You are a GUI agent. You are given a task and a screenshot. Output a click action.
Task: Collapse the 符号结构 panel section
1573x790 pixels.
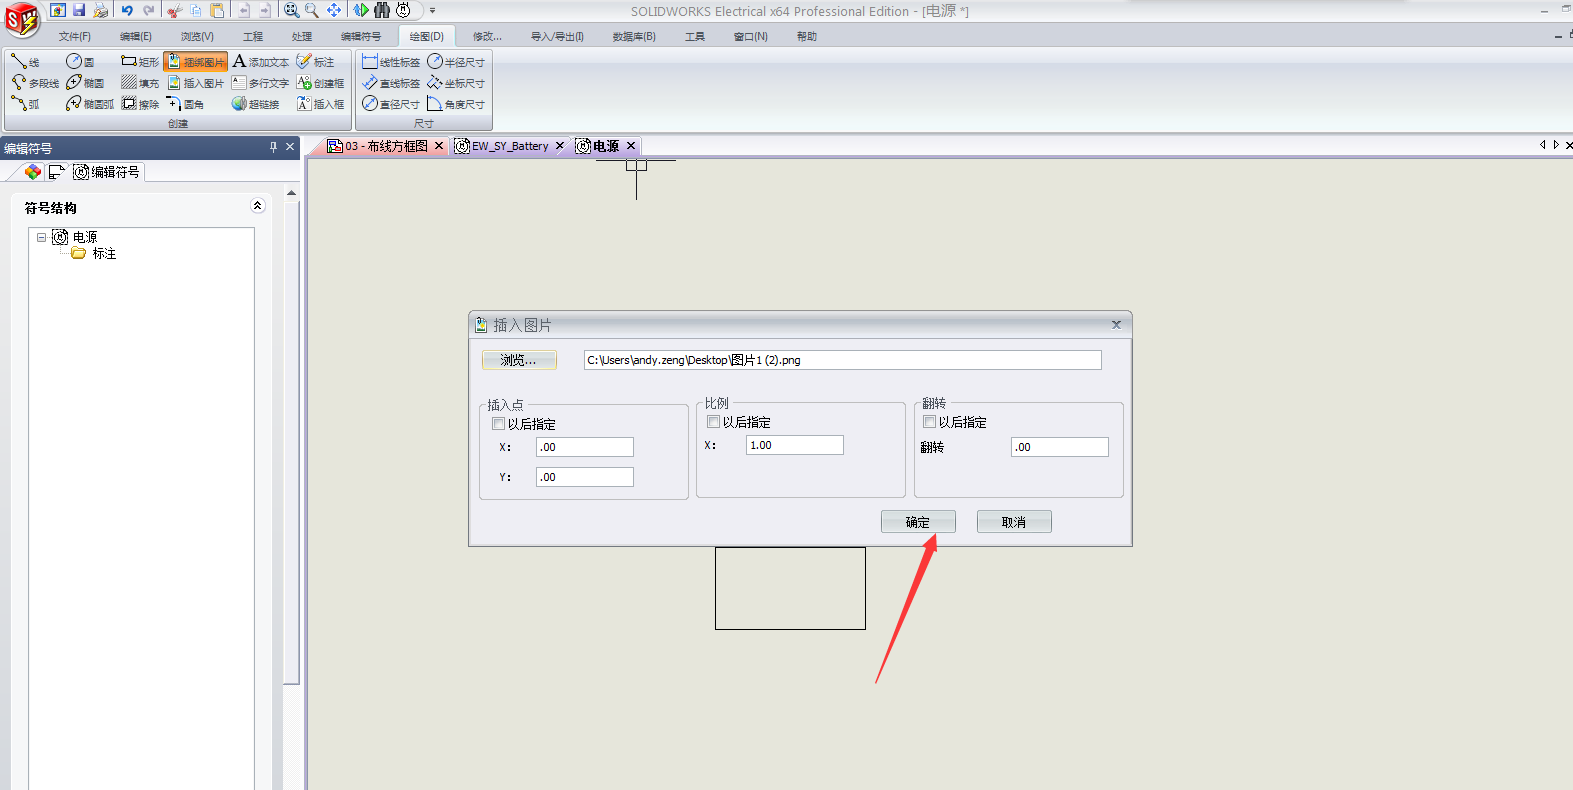tap(257, 206)
